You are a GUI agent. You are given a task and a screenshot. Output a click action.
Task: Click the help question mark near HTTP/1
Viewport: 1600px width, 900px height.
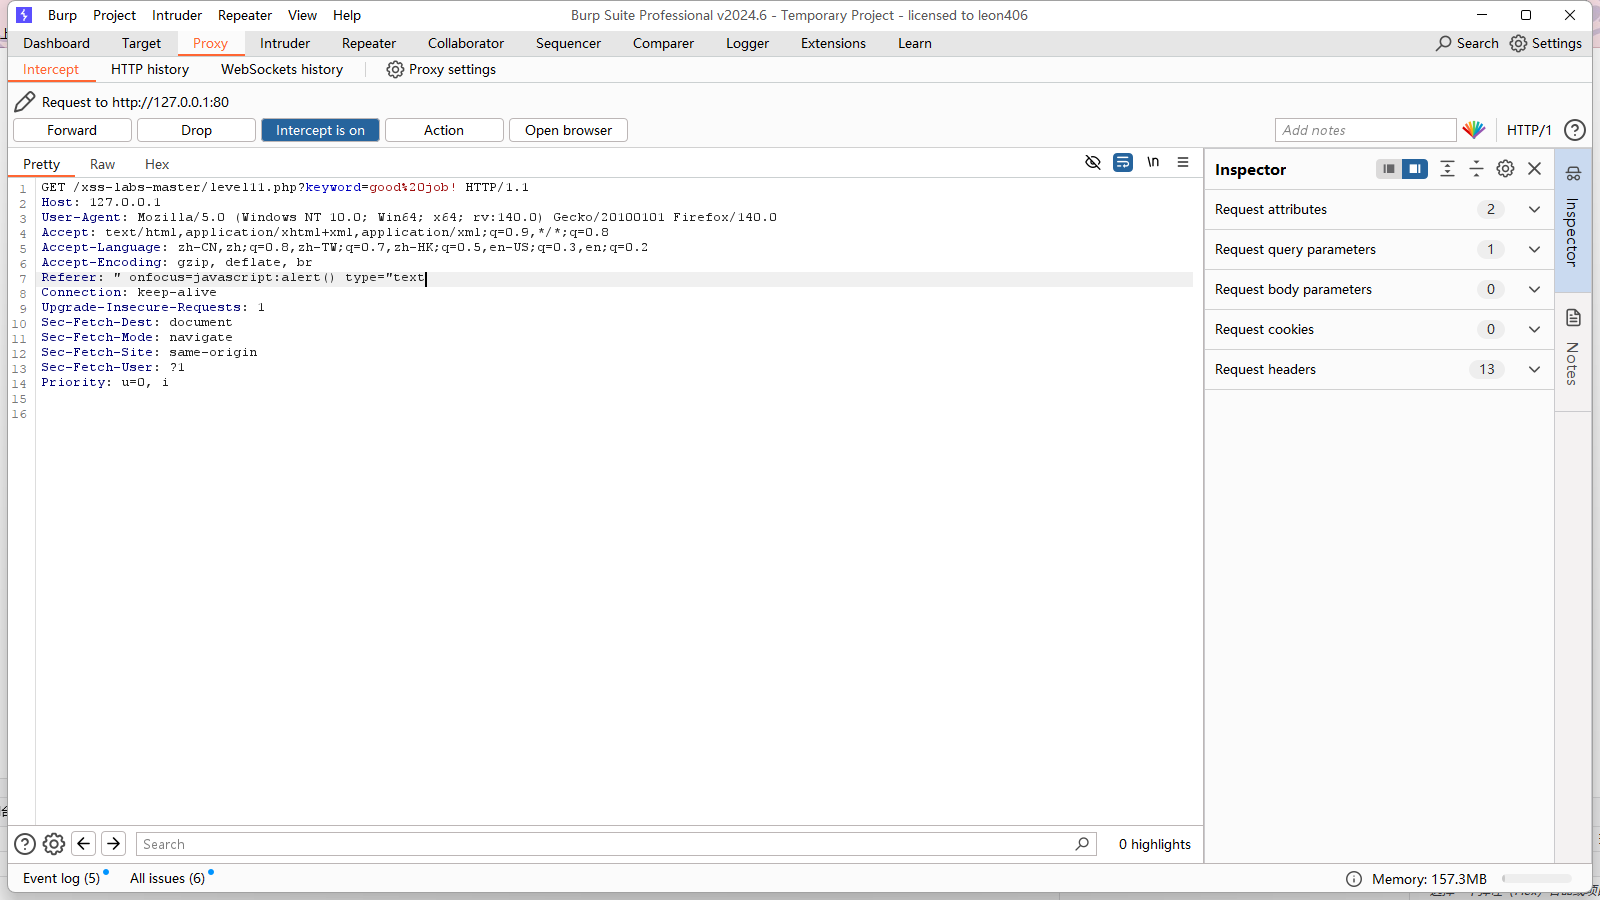1574,130
